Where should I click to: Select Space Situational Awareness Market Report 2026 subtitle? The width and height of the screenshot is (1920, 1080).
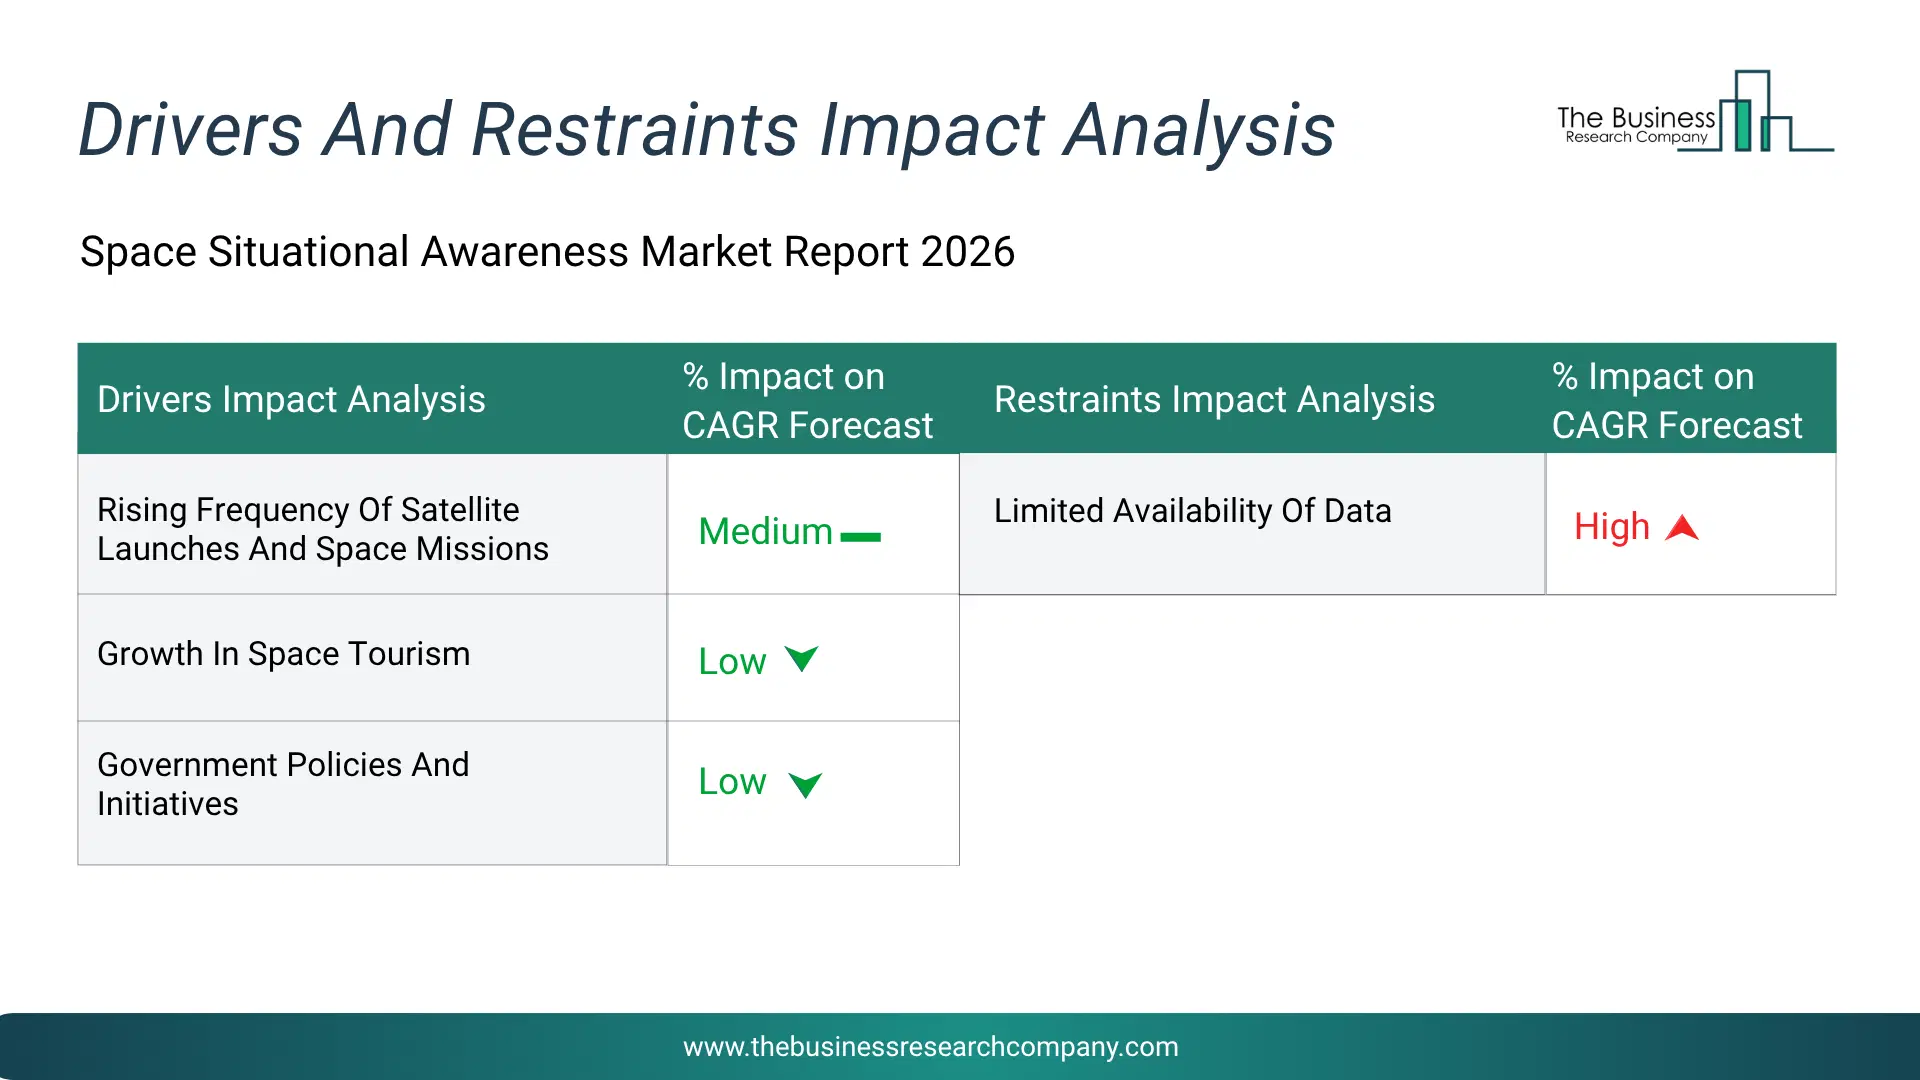tap(547, 251)
